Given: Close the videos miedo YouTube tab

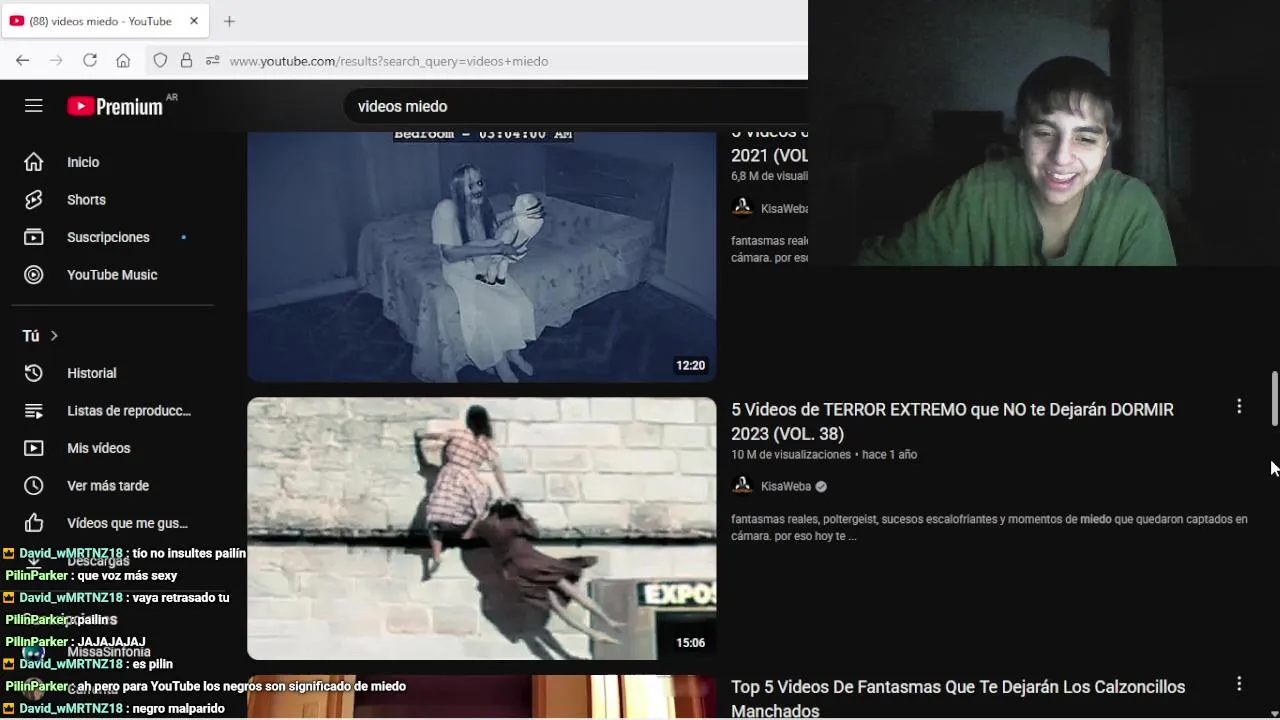Looking at the screenshot, I should coord(194,21).
